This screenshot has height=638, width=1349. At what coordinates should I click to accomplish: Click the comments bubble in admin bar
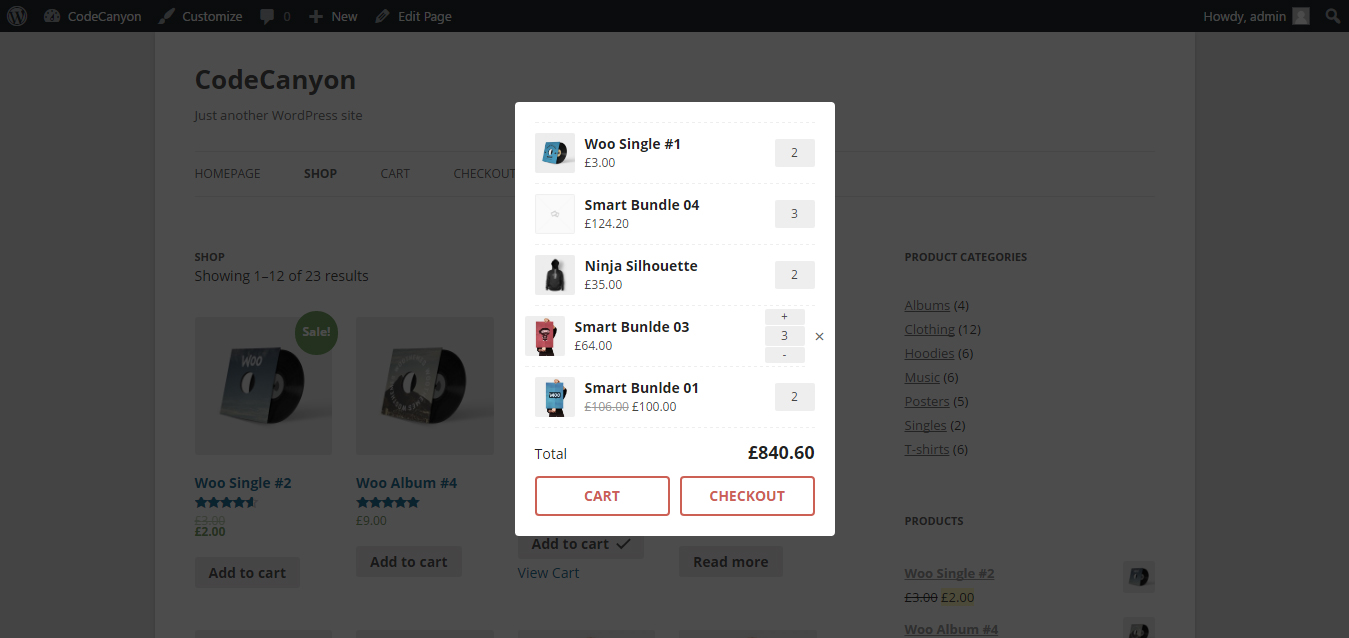275,16
